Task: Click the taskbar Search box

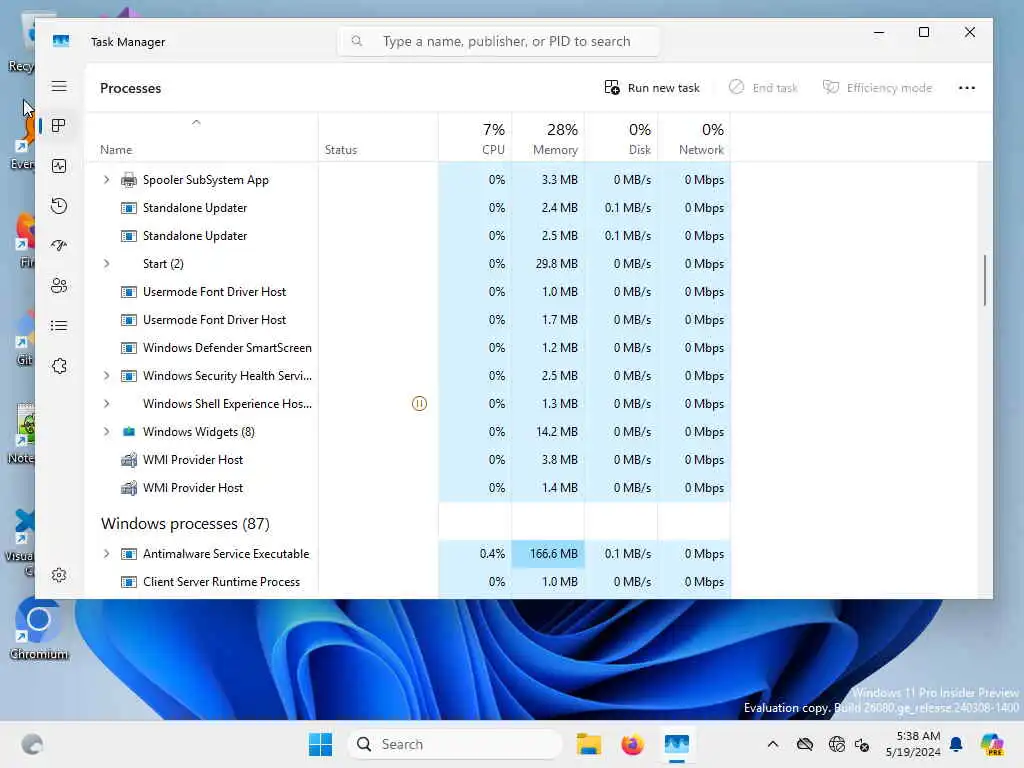Action: [x=455, y=744]
